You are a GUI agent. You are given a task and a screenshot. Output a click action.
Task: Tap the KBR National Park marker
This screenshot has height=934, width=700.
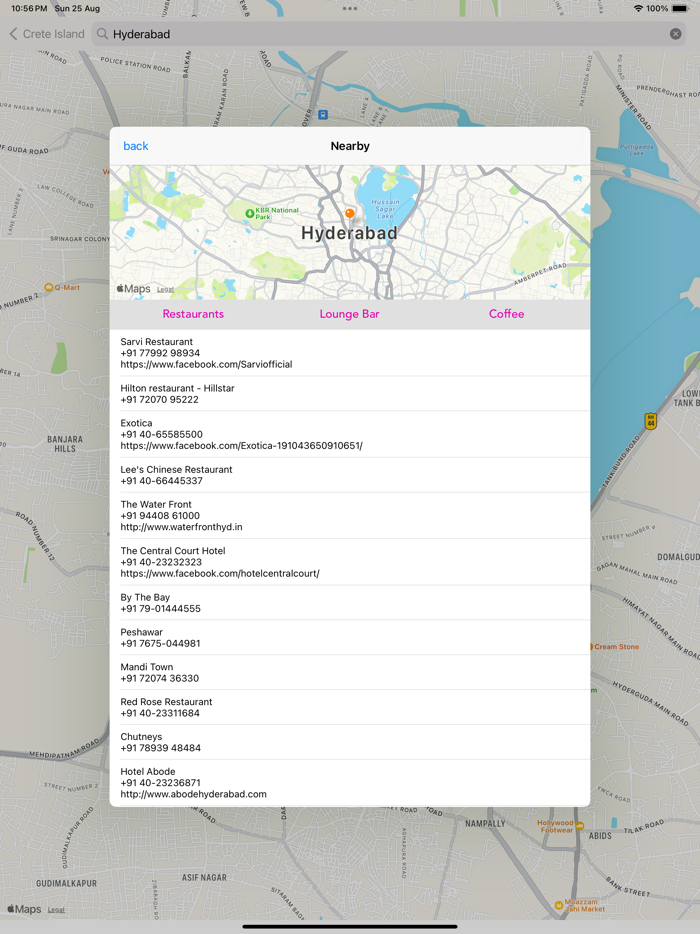[x=250, y=213]
